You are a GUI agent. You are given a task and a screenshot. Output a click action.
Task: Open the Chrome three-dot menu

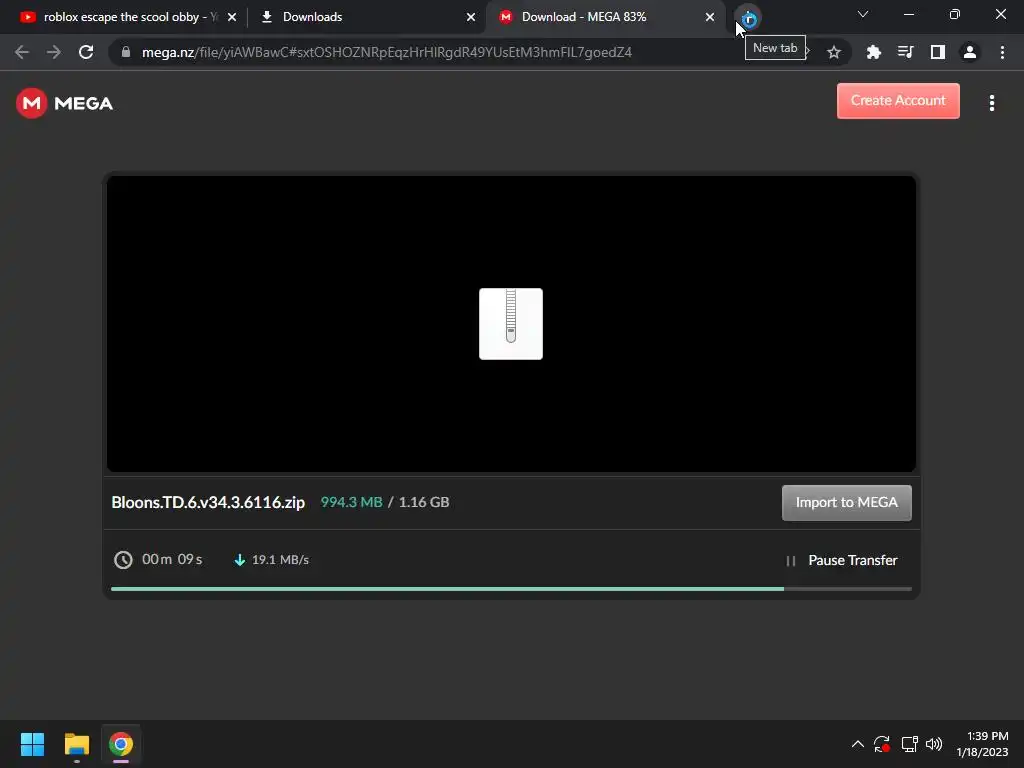tap(1002, 52)
